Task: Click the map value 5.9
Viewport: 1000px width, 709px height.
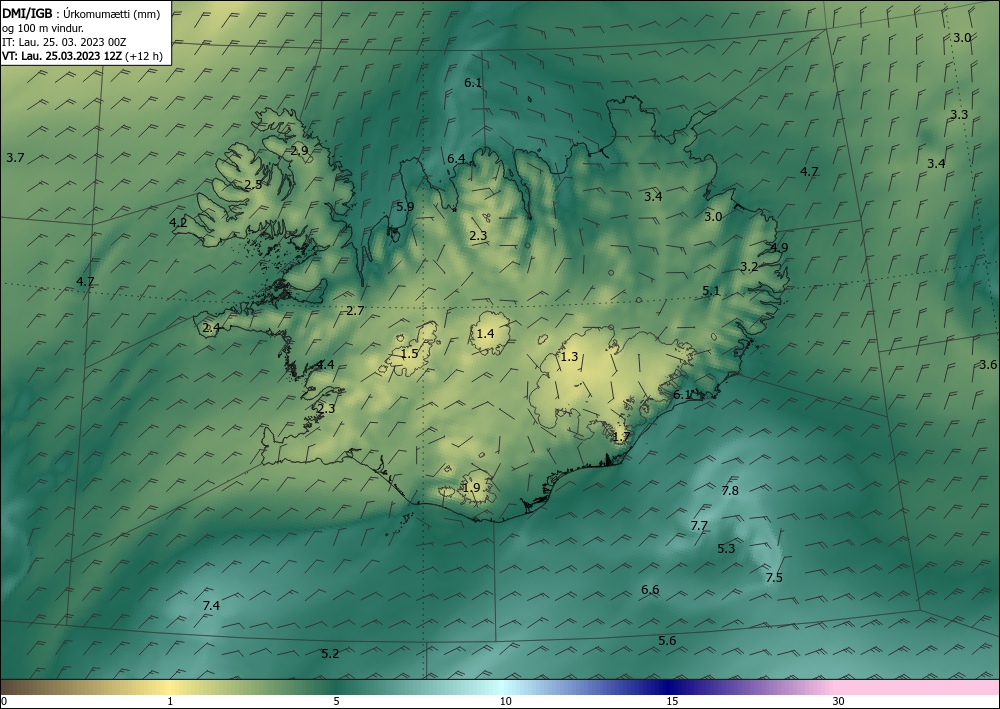Action: click(x=405, y=207)
